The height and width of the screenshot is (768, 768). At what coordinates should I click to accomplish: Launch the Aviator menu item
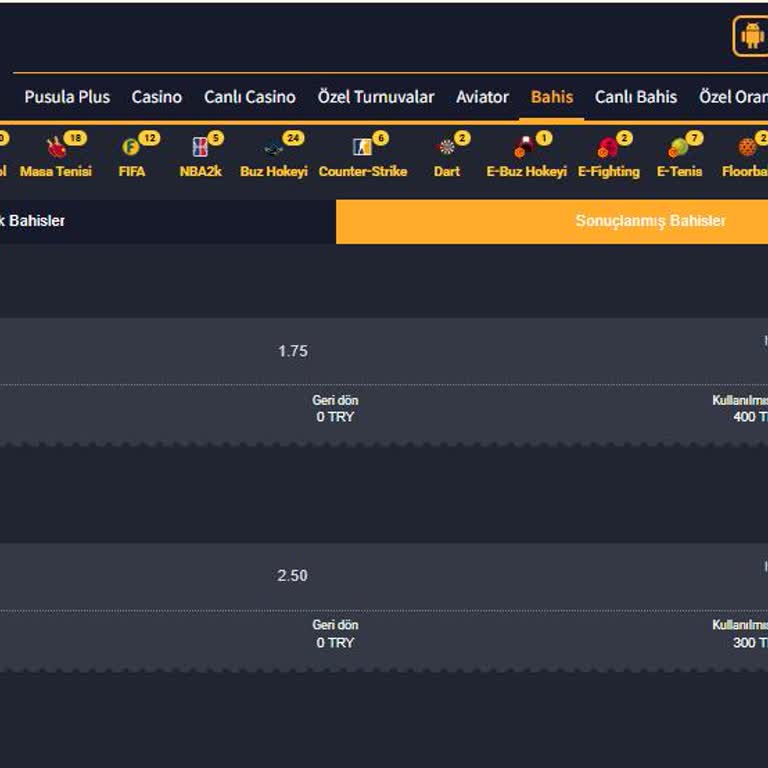pyautogui.click(x=482, y=97)
